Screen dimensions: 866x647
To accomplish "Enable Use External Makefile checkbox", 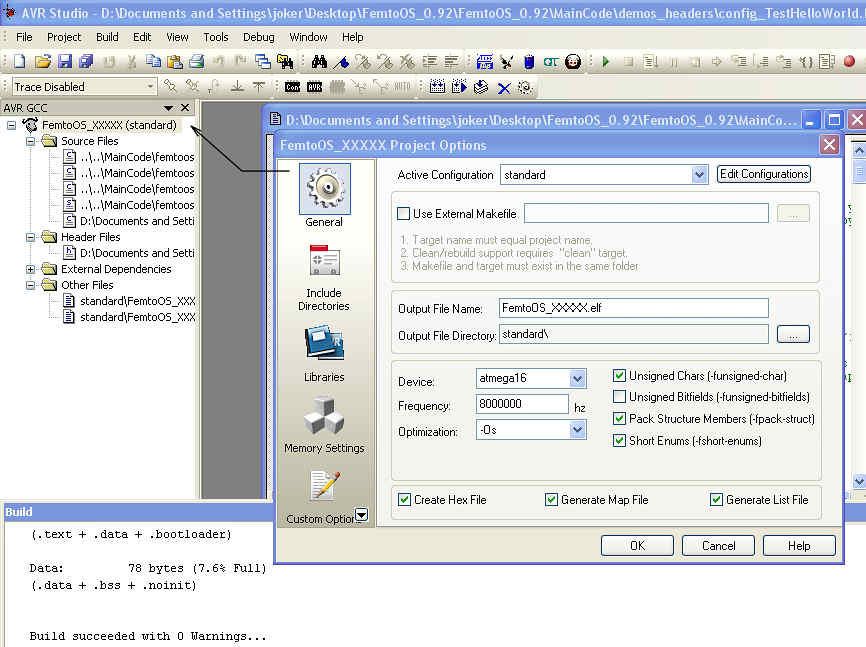I will (x=404, y=213).
